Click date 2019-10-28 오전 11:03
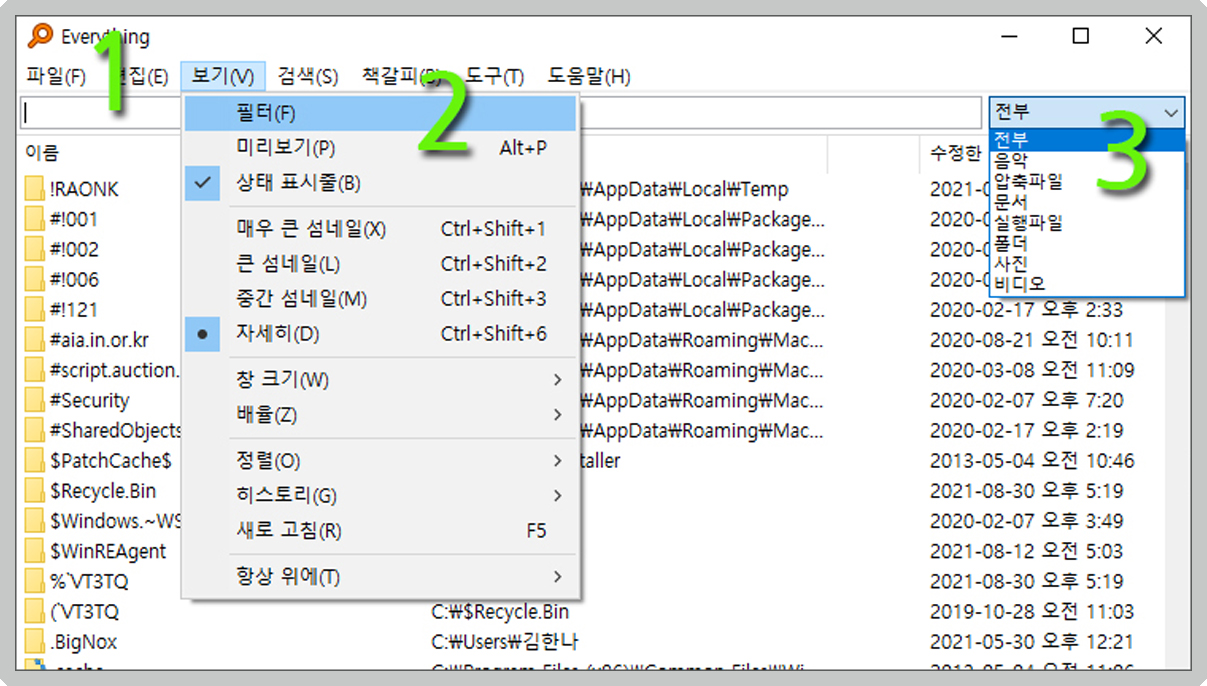 (x=1032, y=611)
